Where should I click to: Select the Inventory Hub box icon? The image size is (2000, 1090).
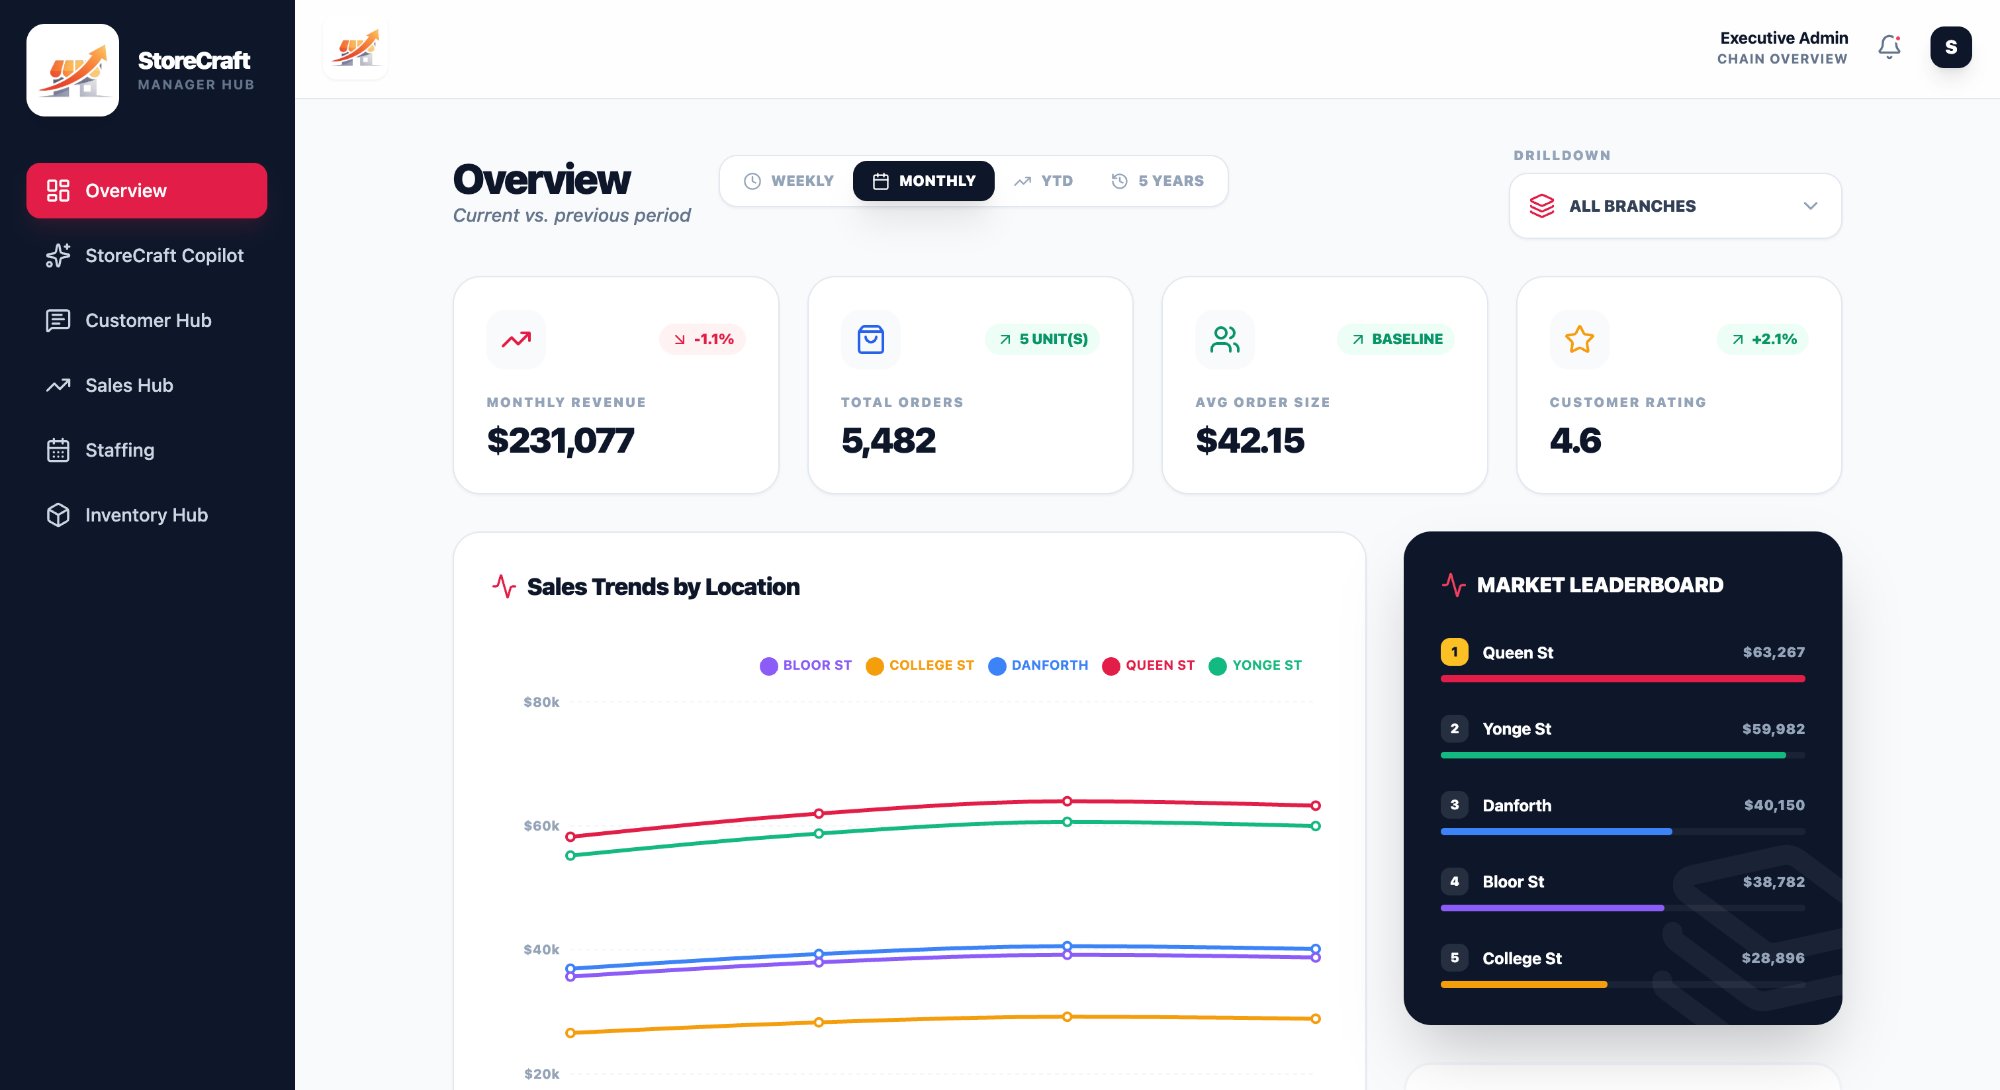click(57, 515)
